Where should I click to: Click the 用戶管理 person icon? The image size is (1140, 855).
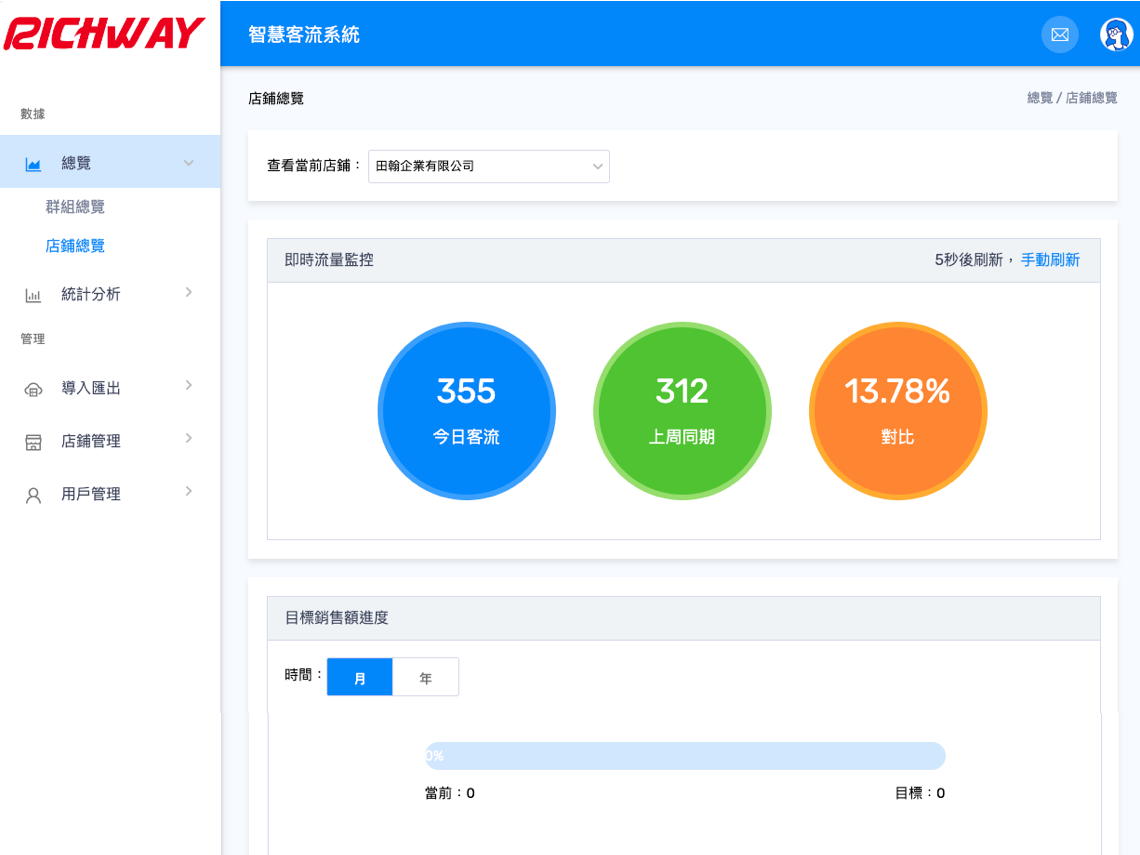click(x=33, y=495)
